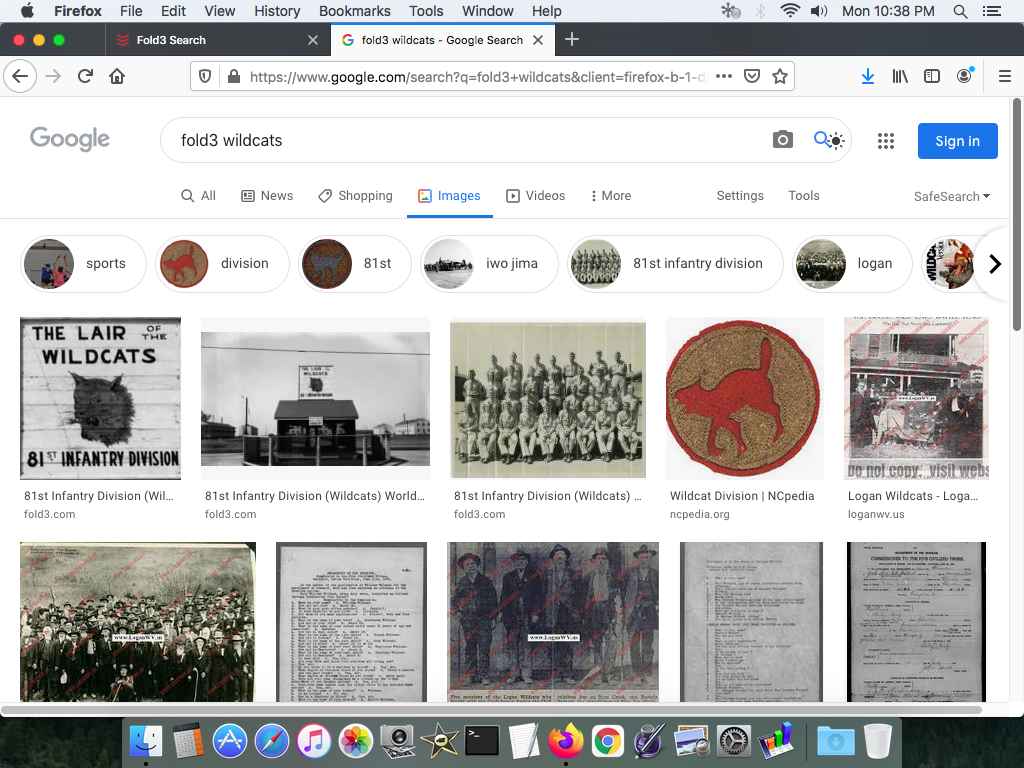1024x768 pixels.
Task: Bookmark this page with the star icon
Action: pyautogui.click(x=780, y=76)
